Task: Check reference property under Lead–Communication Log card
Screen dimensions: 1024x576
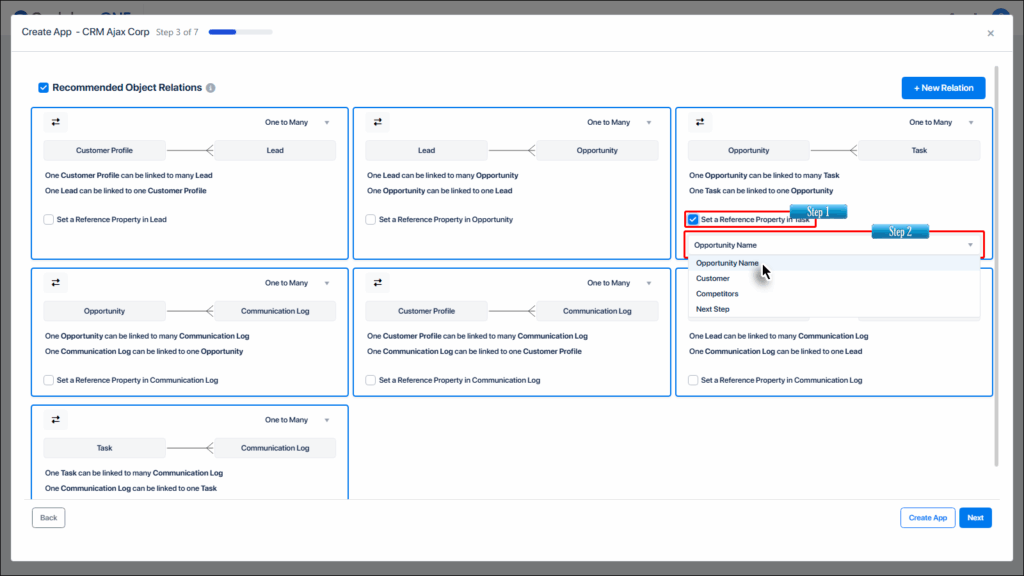Action: pyautogui.click(x=693, y=380)
